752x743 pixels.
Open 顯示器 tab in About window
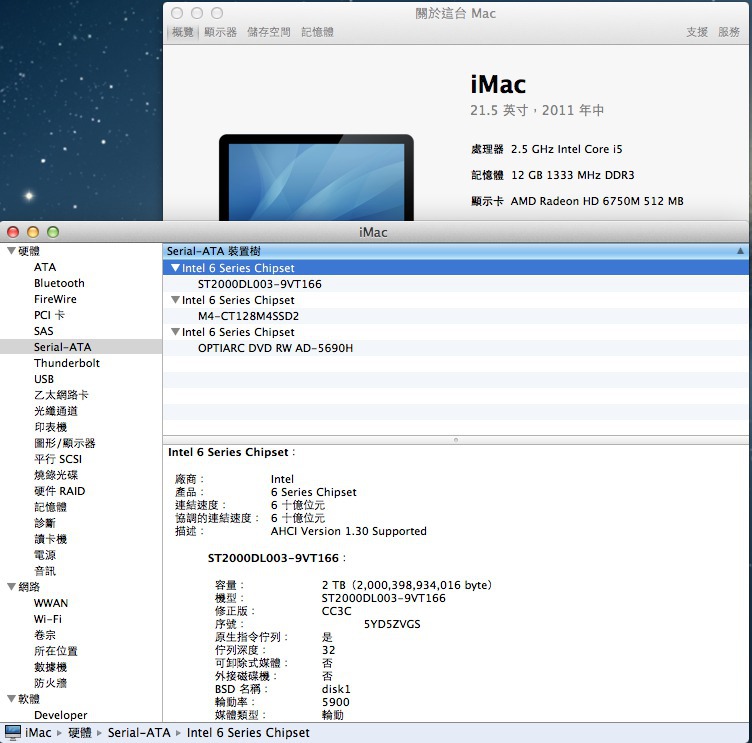coord(220,32)
